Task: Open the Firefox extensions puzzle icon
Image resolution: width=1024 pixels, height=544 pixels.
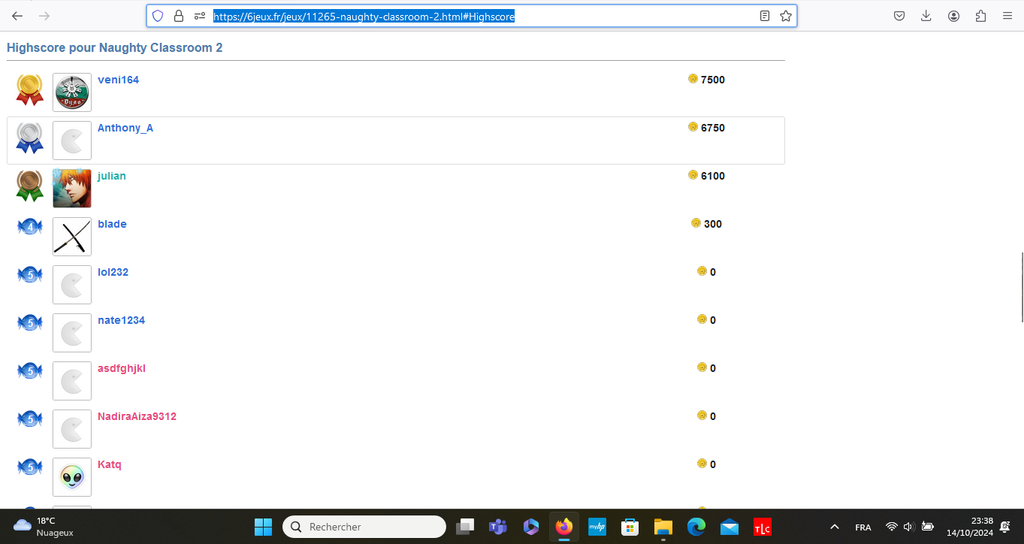Action: tap(980, 16)
